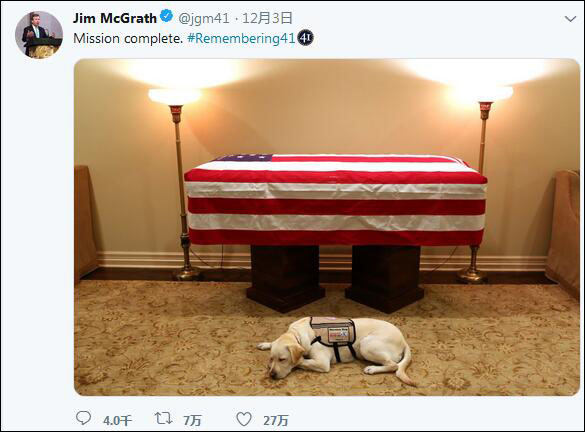585x432 pixels.
Task: Click the blue verified badge
Action: point(166,16)
